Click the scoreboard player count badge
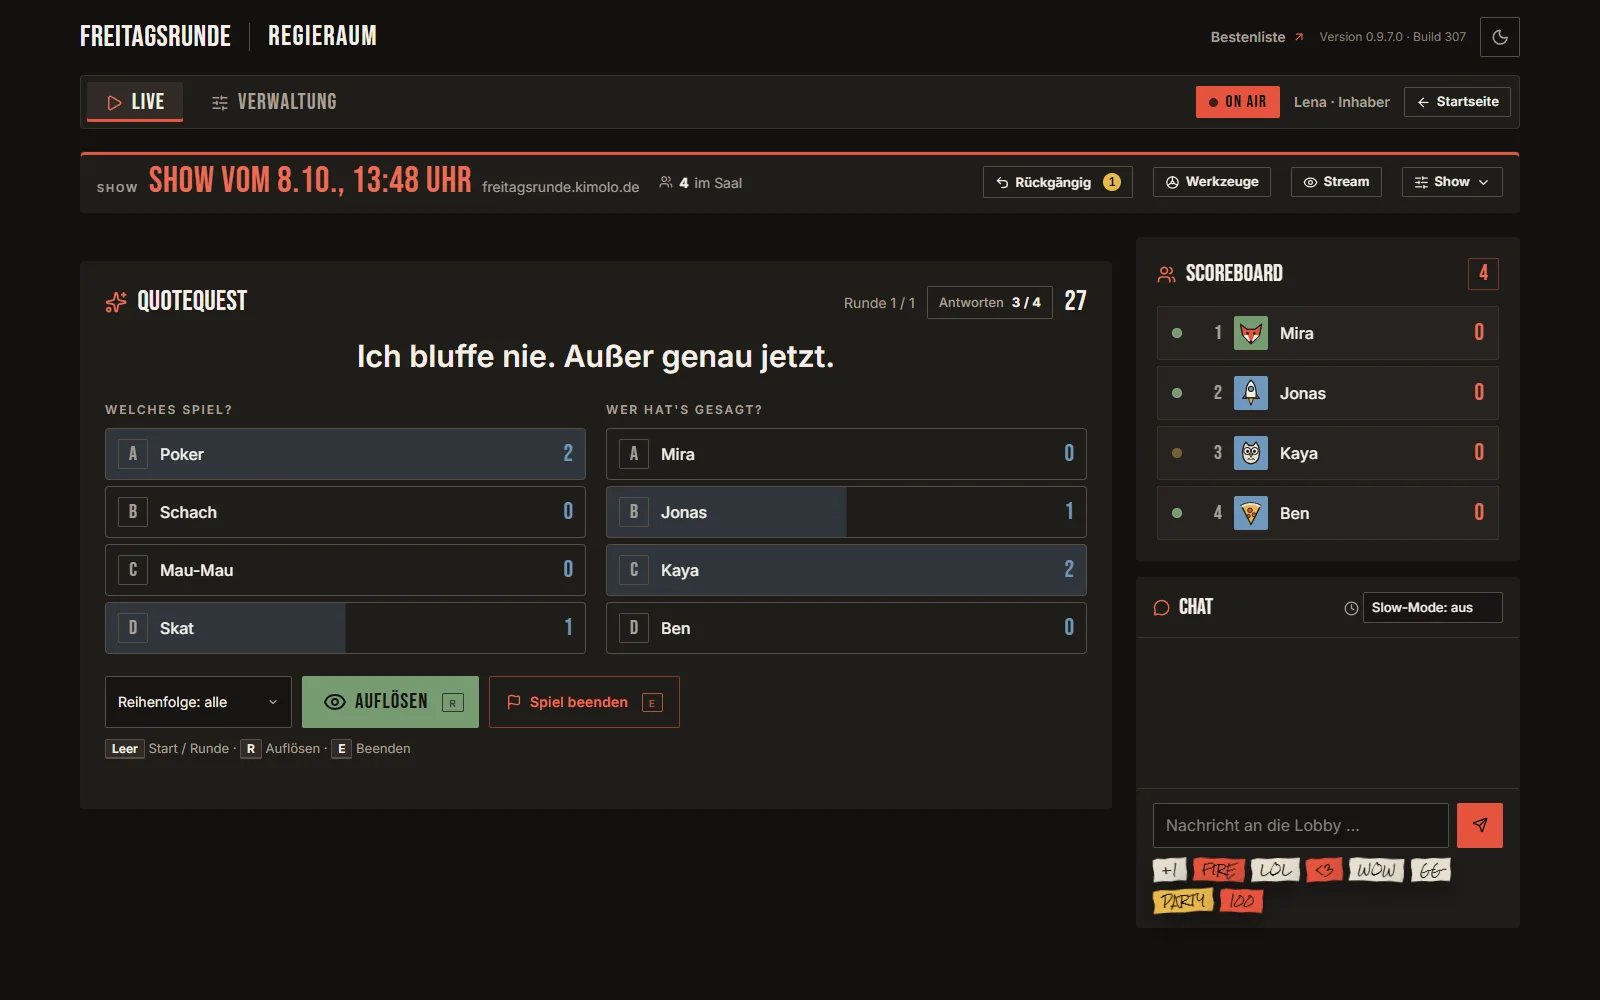This screenshot has width=1600, height=1000. (x=1483, y=273)
